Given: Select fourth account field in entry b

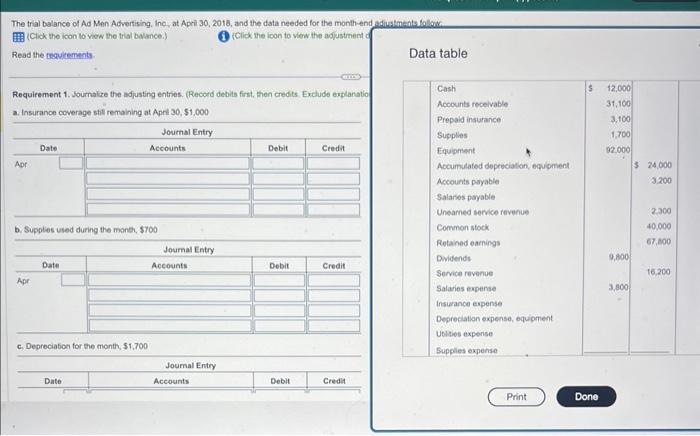Looking at the screenshot, I should pos(170,326).
